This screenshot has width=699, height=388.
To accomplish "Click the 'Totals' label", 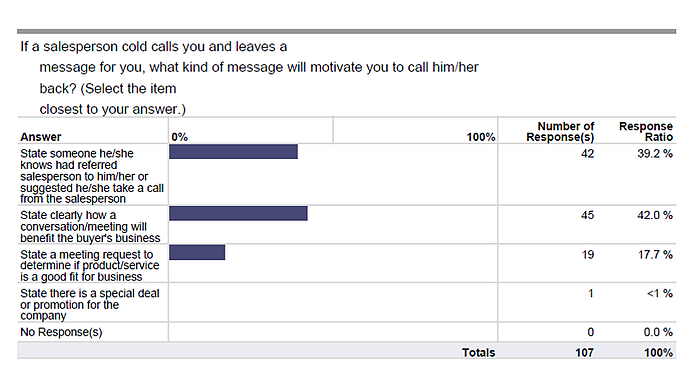I will [478, 353].
